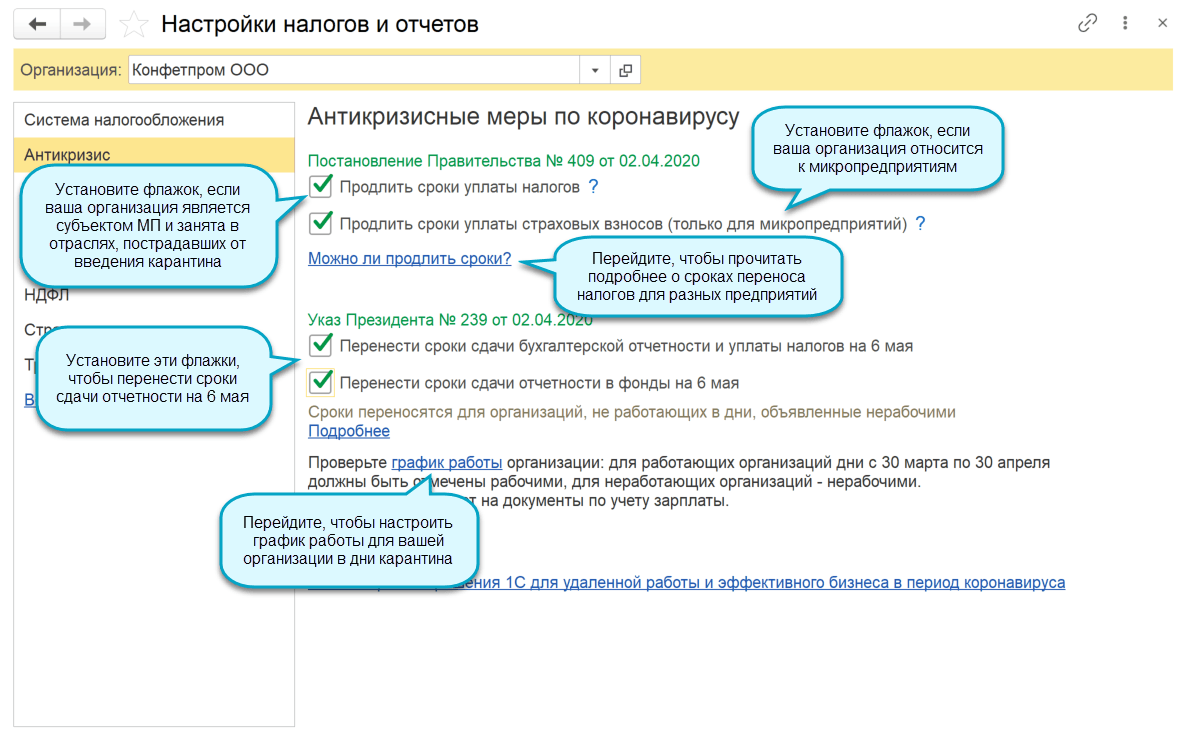Select the НДФЛ section
Viewport: 1186px width, 742px height.
point(47,295)
